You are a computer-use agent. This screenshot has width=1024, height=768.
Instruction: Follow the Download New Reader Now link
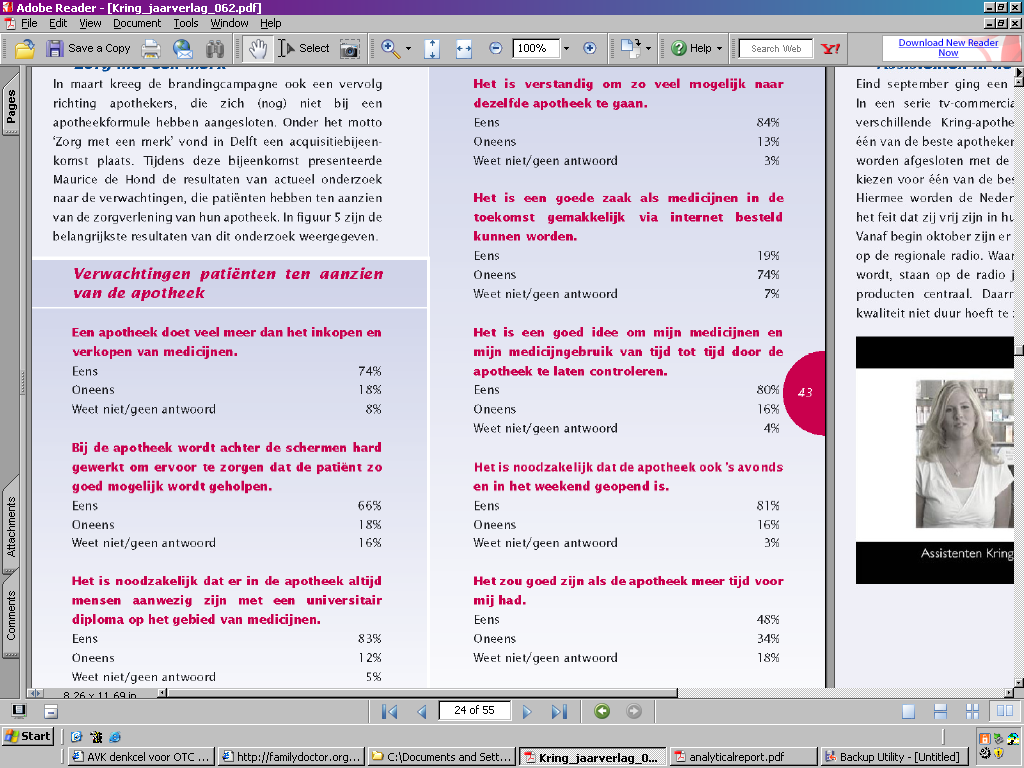pyautogui.click(x=948, y=48)
